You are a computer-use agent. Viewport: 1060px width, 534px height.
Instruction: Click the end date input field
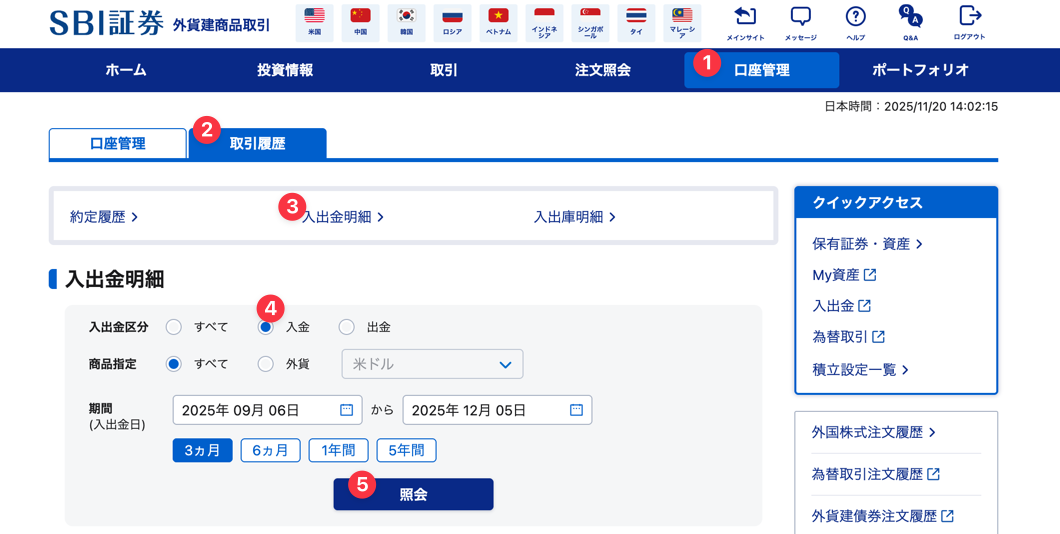[x=485, y=410]
